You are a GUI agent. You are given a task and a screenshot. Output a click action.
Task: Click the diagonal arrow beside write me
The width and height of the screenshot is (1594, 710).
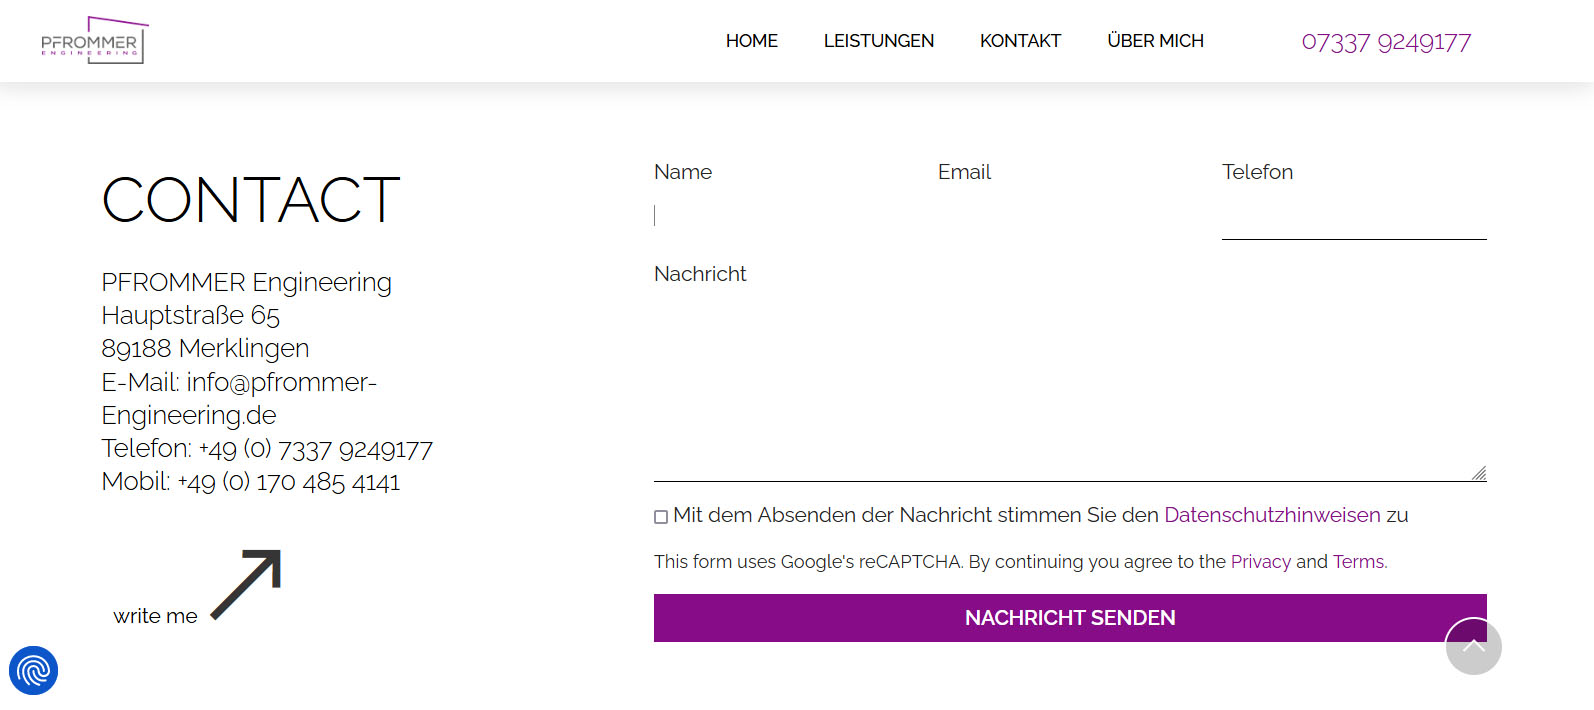click(x=248, y=583)
